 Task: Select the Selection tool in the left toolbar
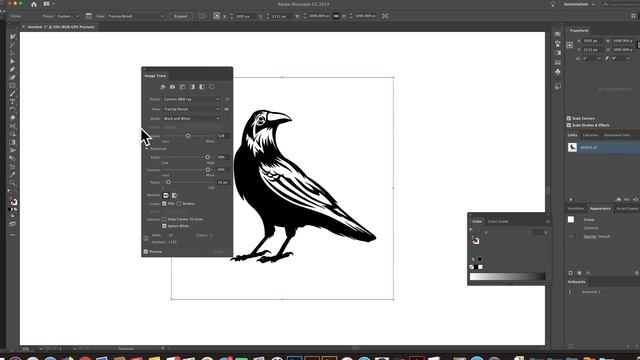coord(13,37)
